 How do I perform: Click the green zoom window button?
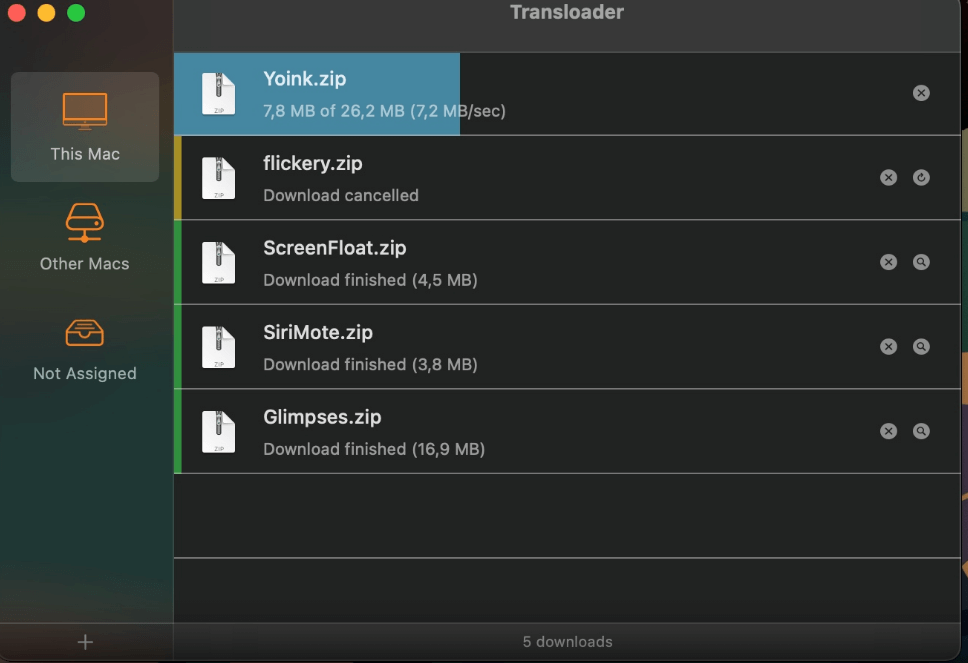point(76,12)
